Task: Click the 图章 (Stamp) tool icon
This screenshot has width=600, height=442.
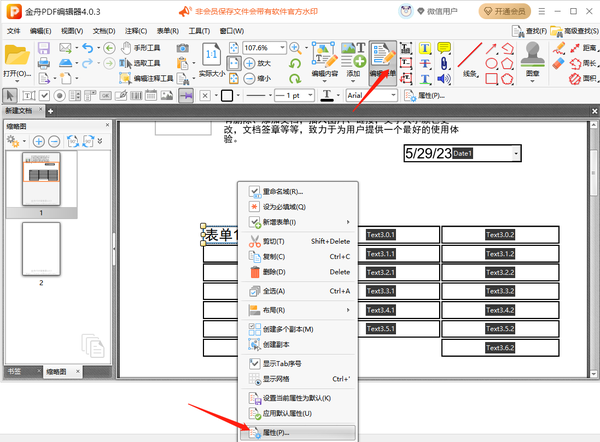Action: (x=533, y=57)
